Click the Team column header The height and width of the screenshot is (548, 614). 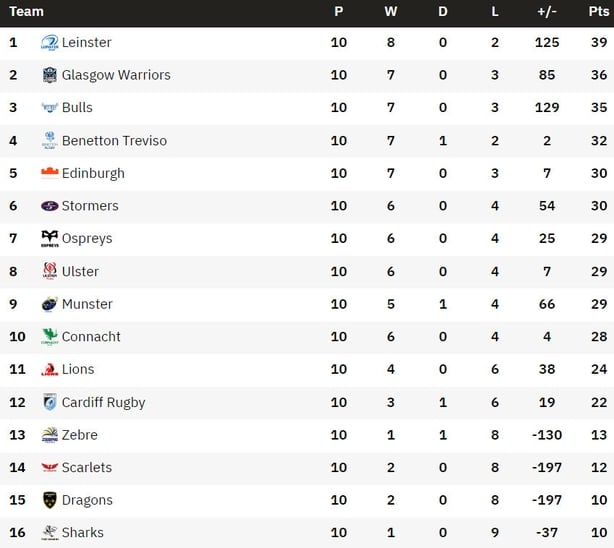(26, 11)
